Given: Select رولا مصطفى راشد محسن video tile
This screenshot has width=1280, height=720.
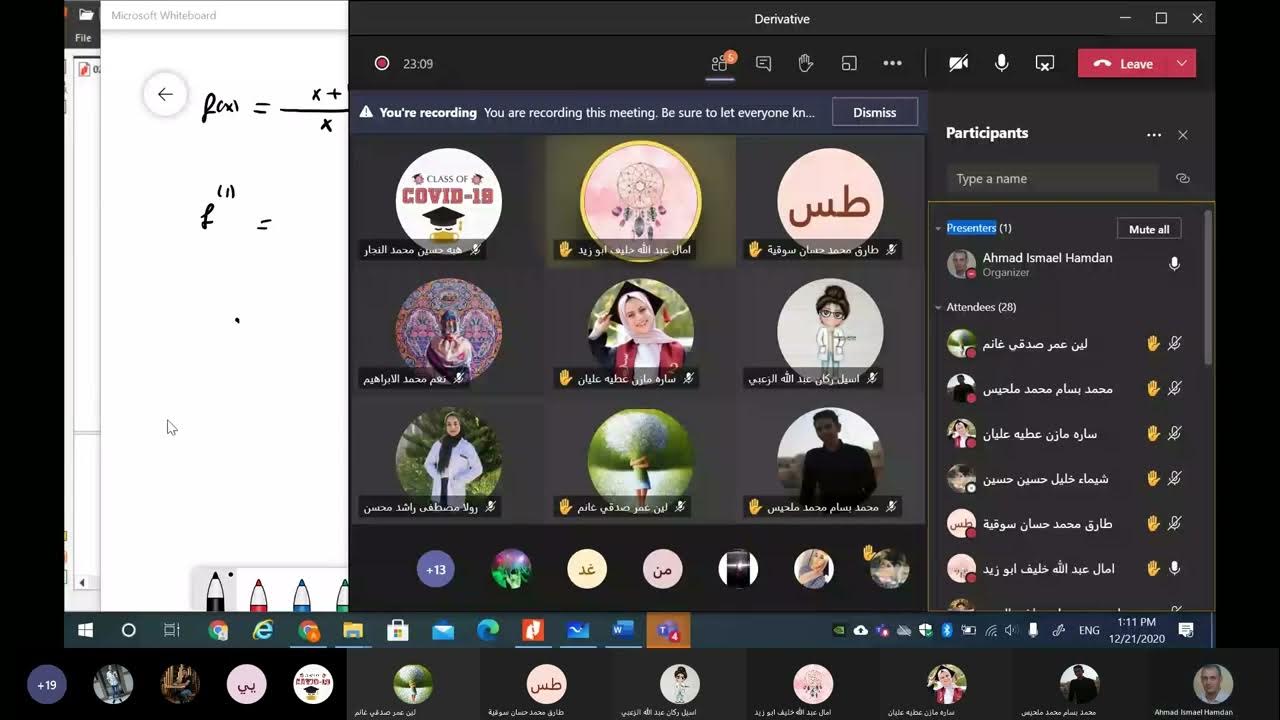Looking at the screenshot, I should (x=448, y=460).
